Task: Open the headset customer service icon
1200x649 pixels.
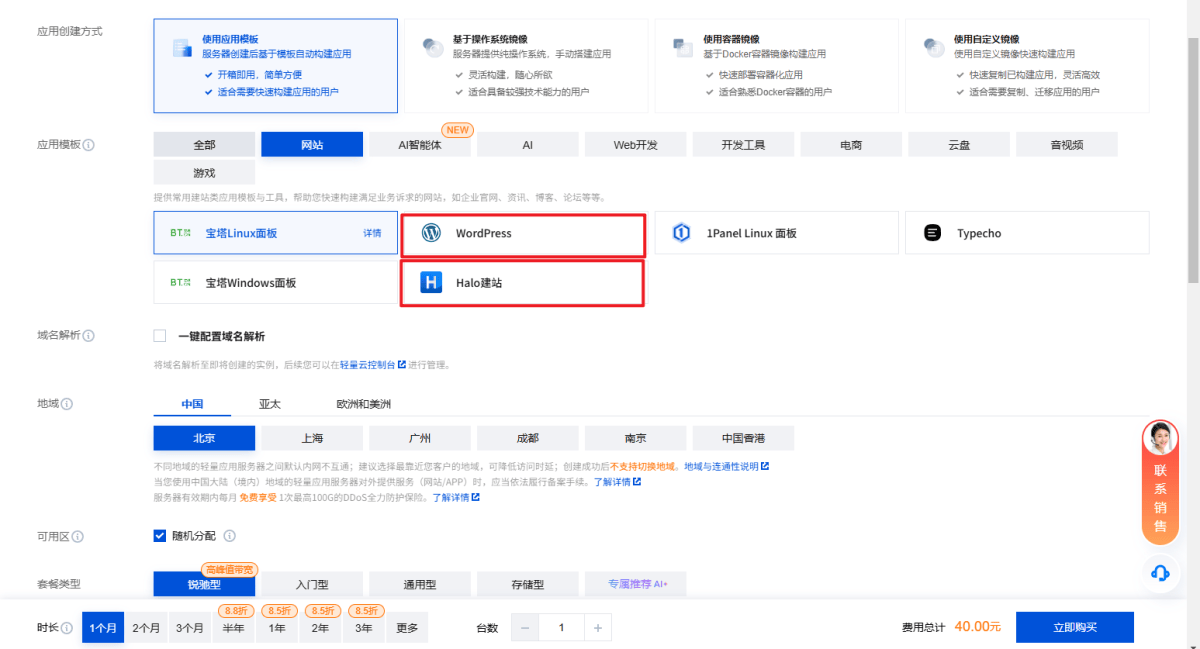Action: pyautogui.click(x=1160, y=573)
